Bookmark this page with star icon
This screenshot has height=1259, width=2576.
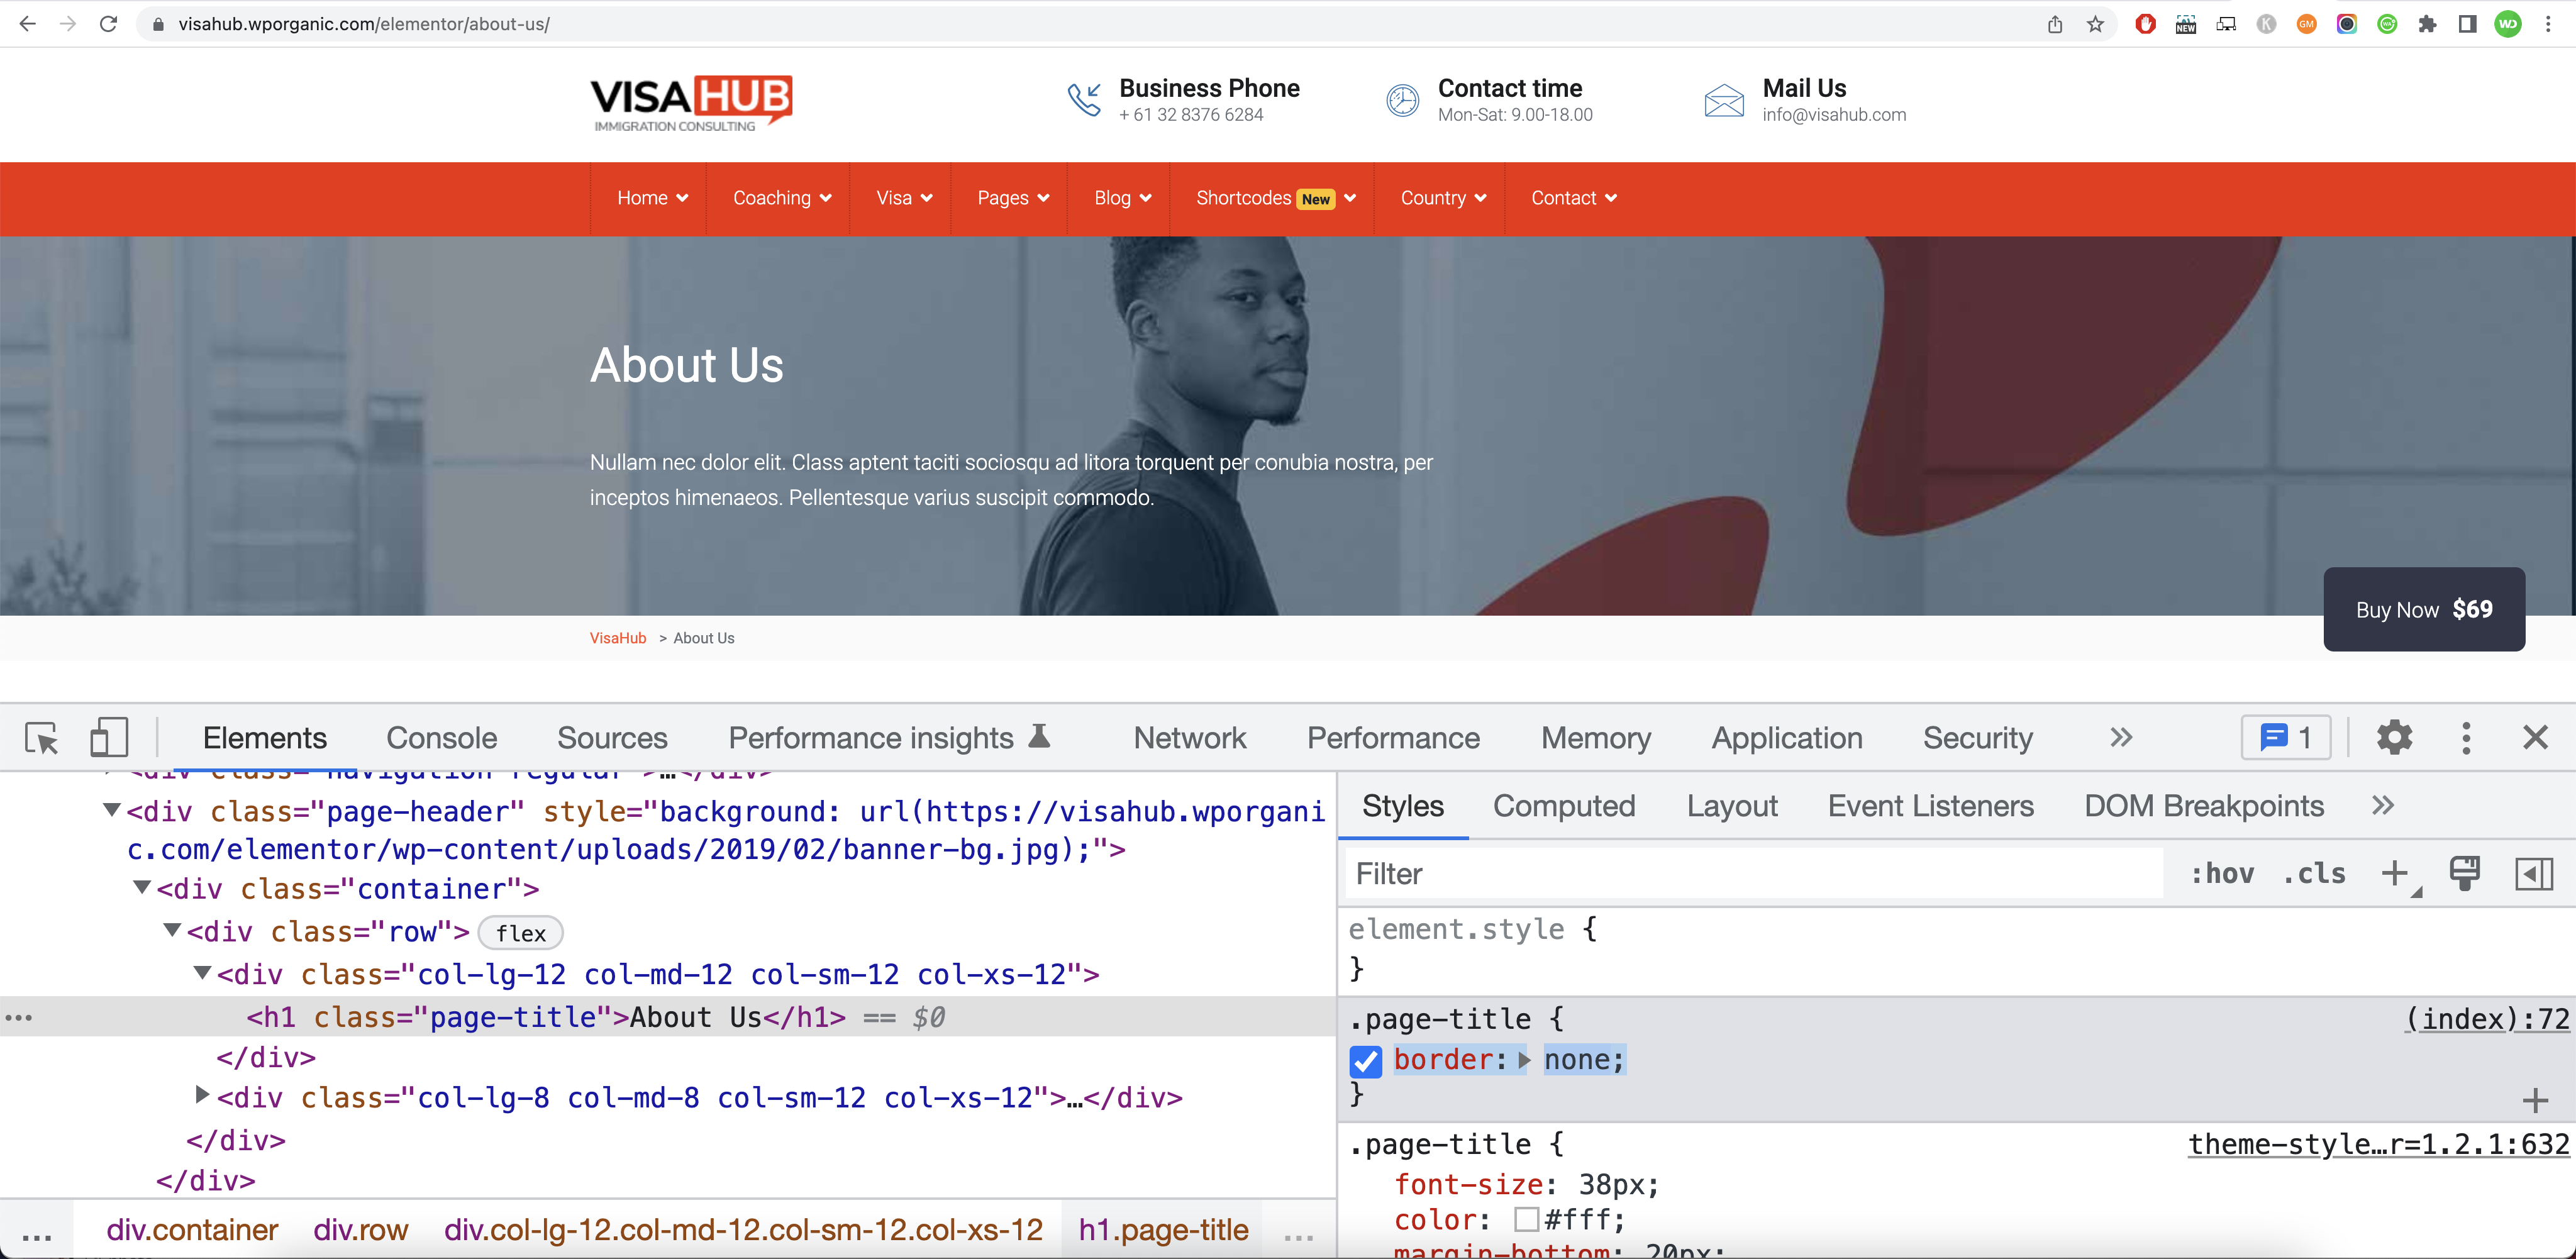2095,24
